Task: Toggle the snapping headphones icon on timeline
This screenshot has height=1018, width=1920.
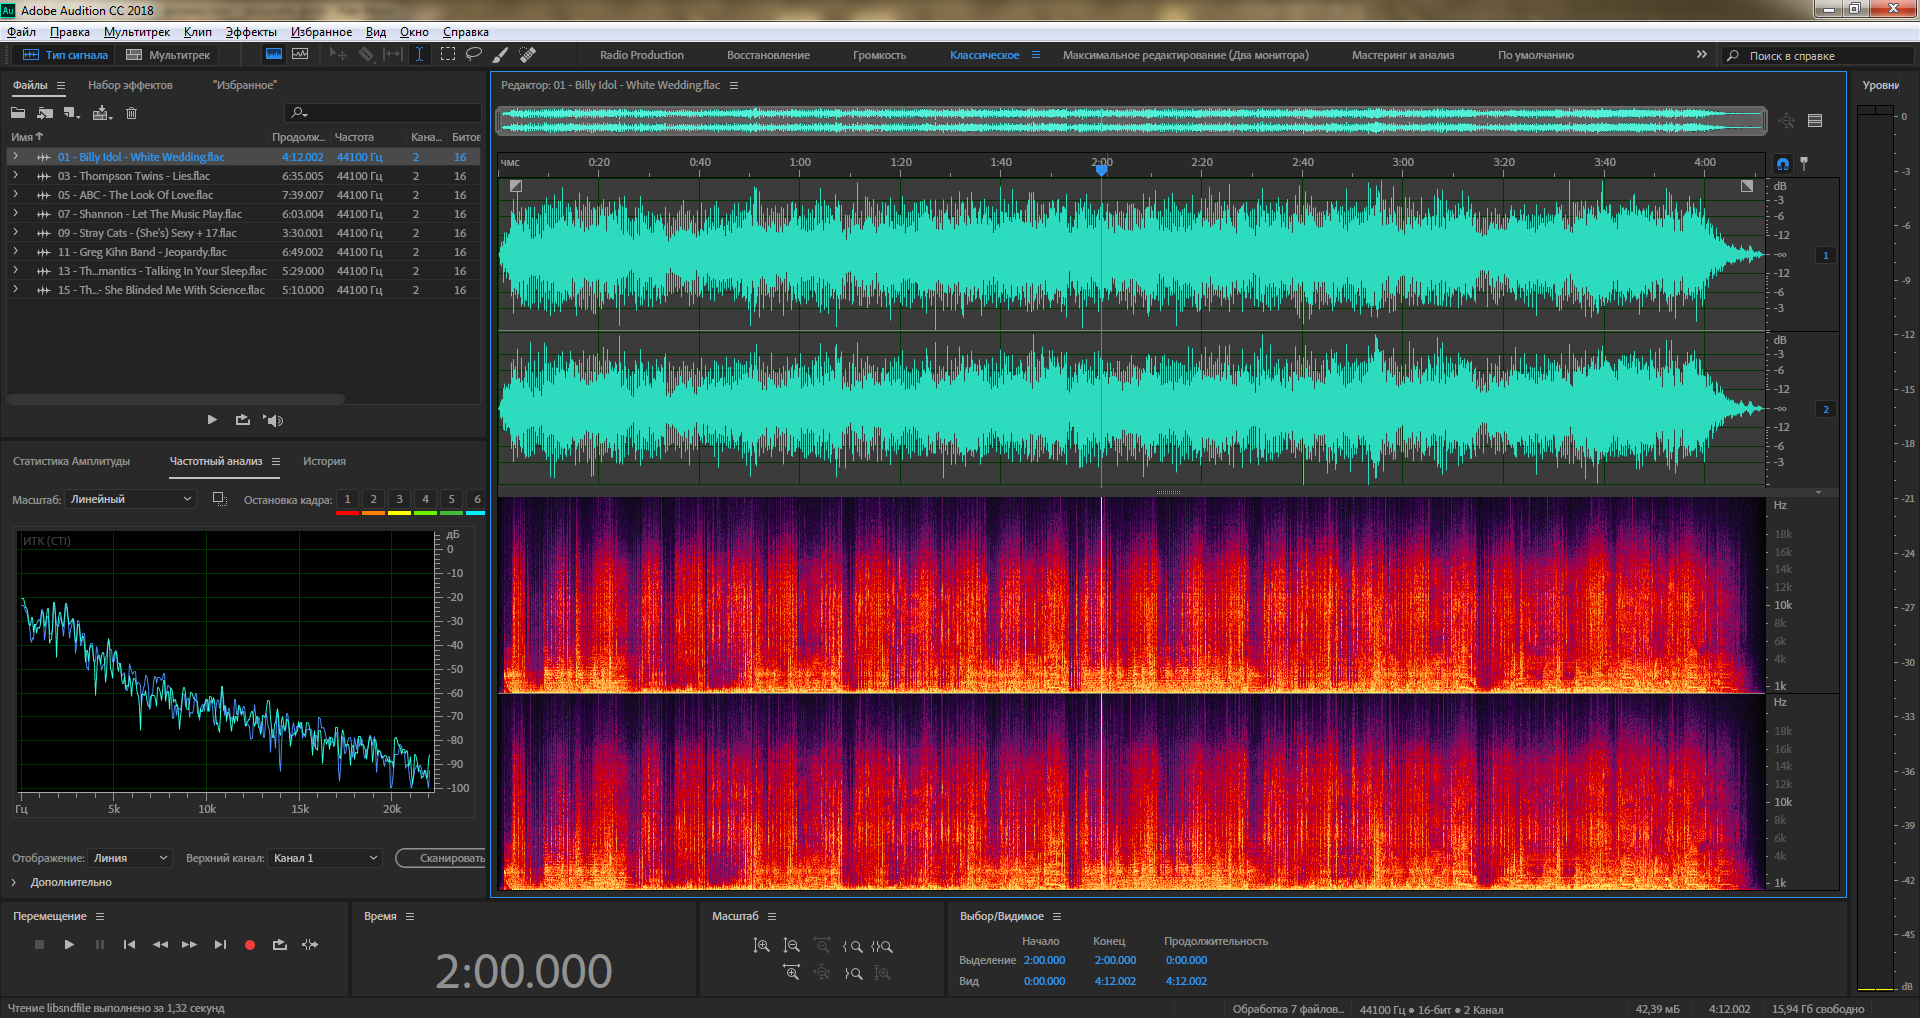Action: [1783, 163]
